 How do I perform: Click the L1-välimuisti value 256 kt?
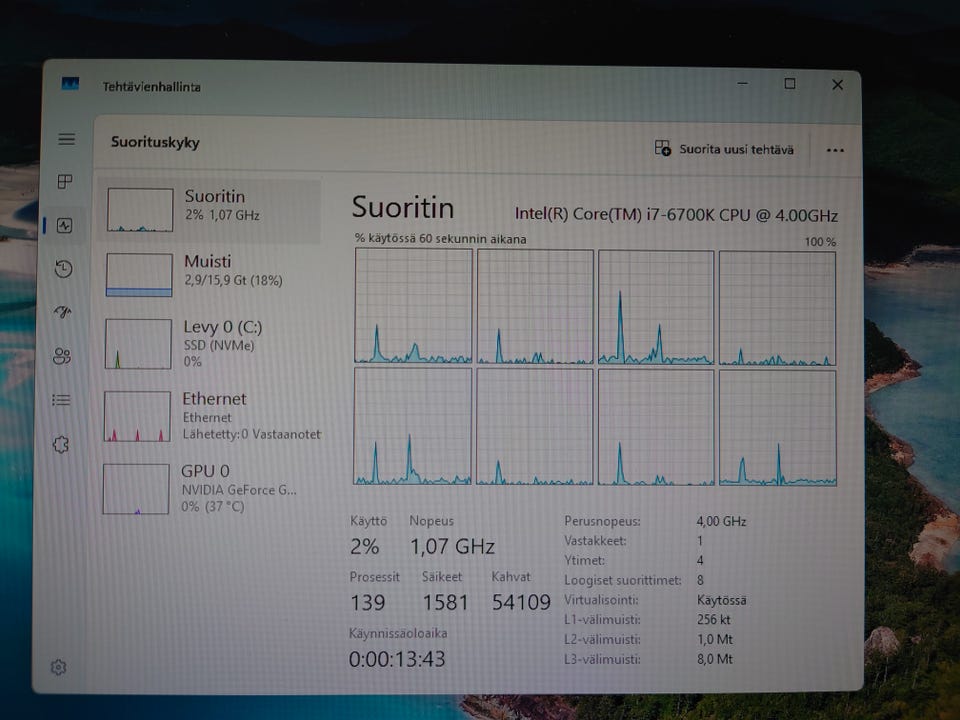pyautogui.click(x=713, y=620)
